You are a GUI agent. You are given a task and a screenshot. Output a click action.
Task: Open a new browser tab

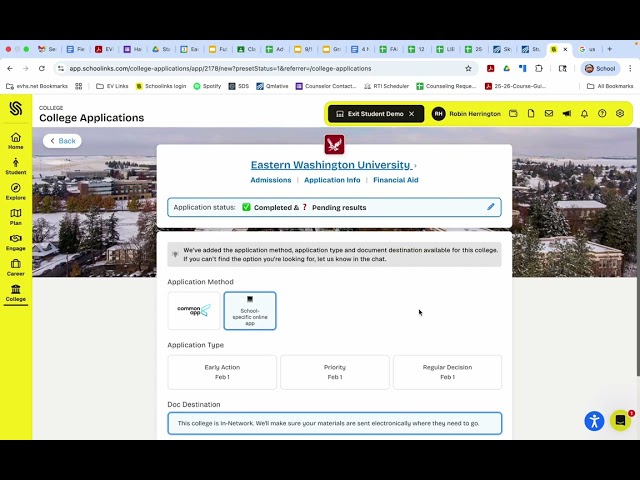(x=609, y=49)
